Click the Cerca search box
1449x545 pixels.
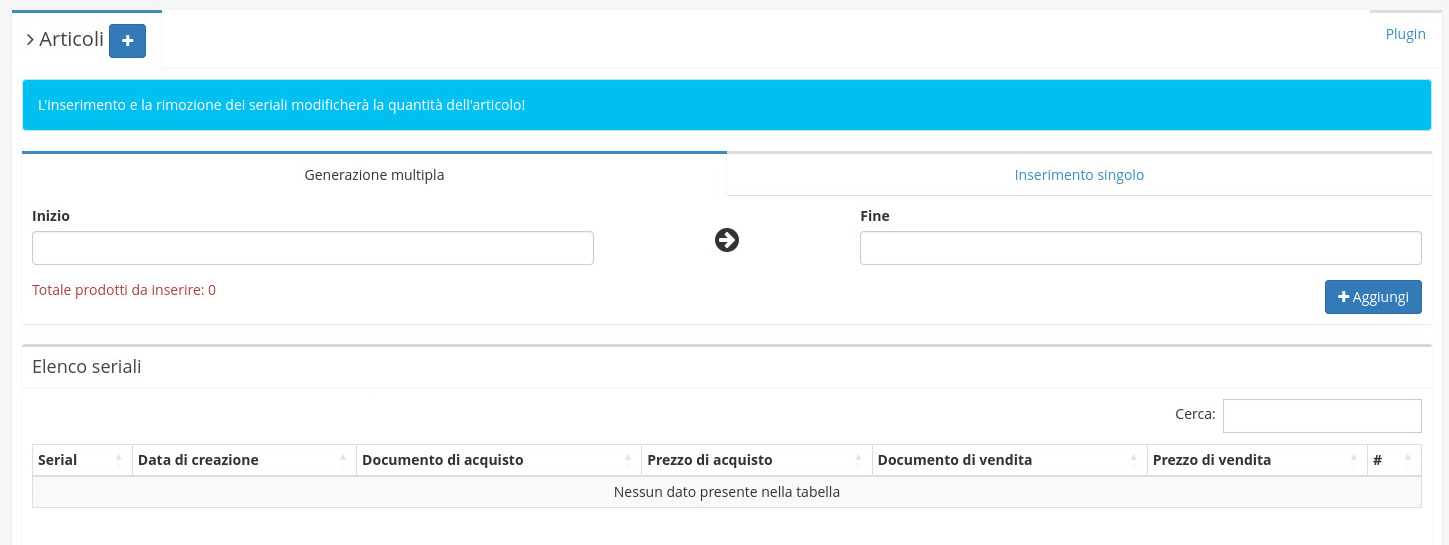(1321, 416)
